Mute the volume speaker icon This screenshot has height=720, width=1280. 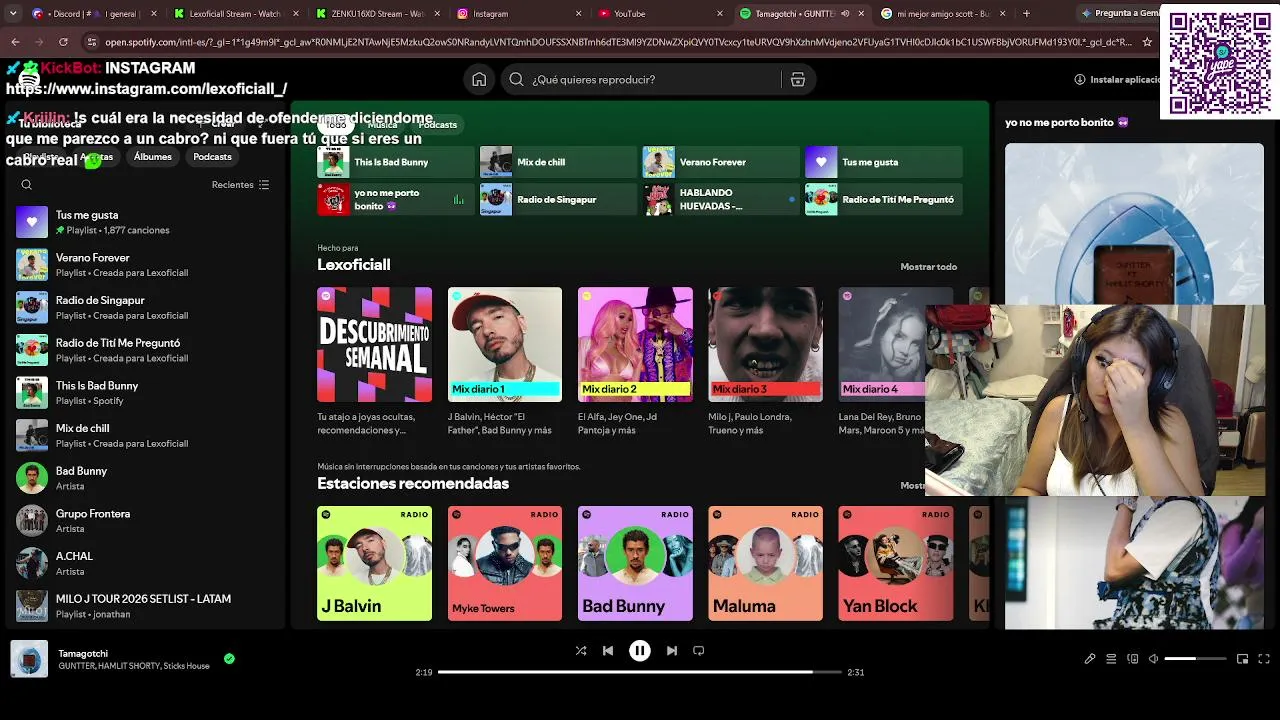[x=1153, y=659]
